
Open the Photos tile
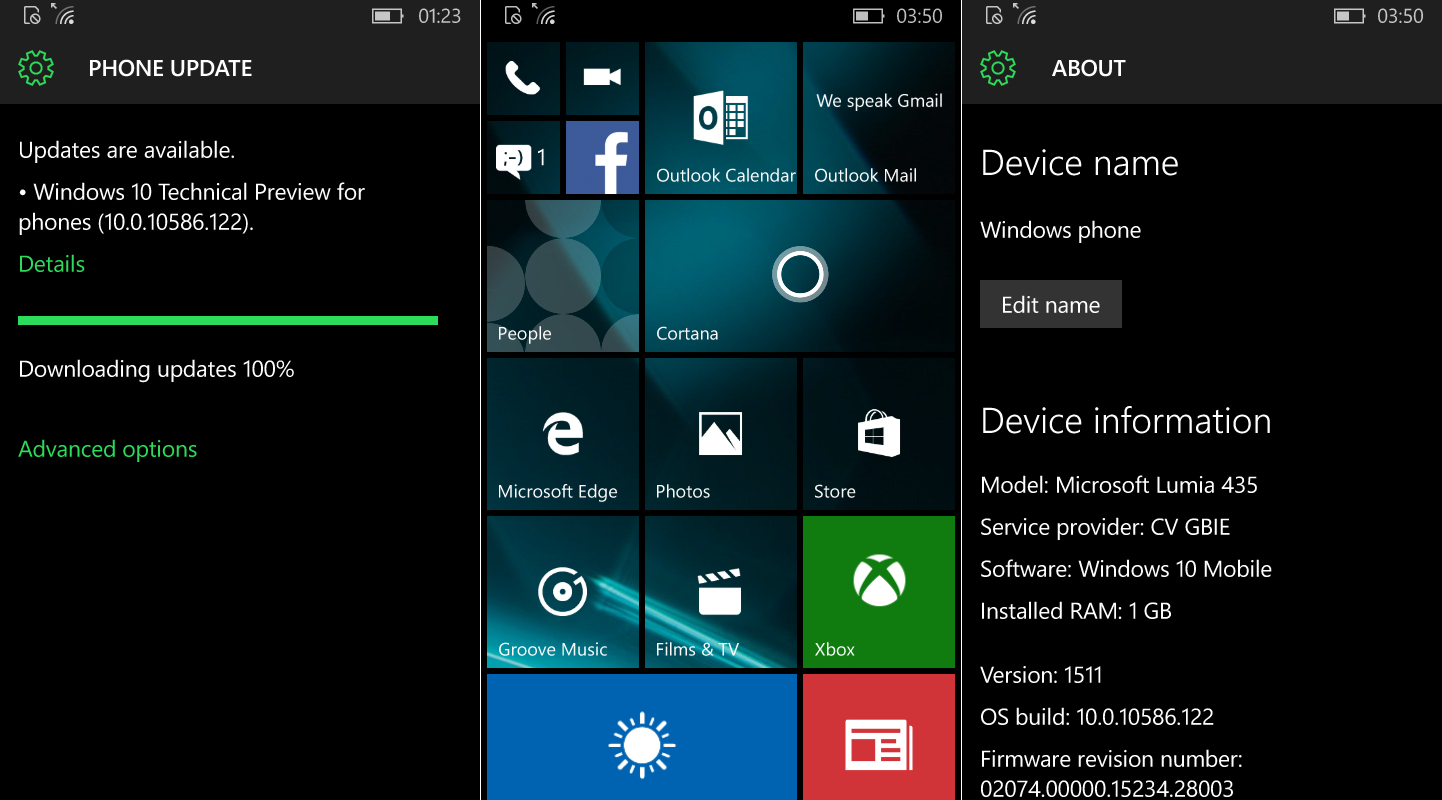tap(721, 434)
